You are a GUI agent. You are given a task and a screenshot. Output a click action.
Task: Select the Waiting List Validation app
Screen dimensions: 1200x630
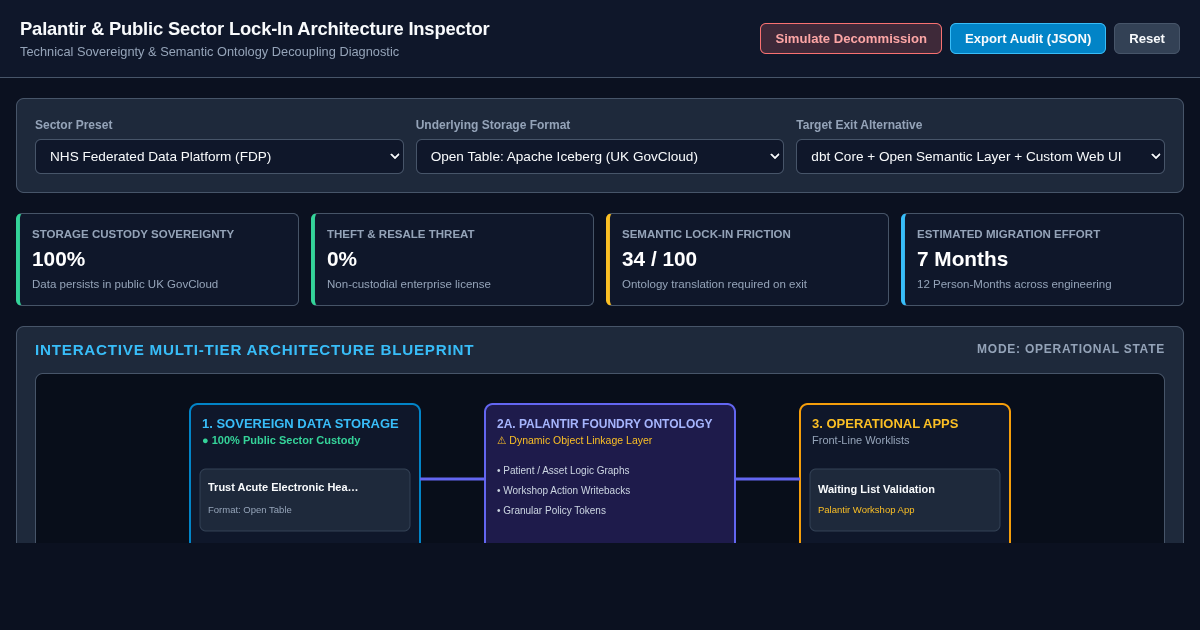tap(905, 500)
